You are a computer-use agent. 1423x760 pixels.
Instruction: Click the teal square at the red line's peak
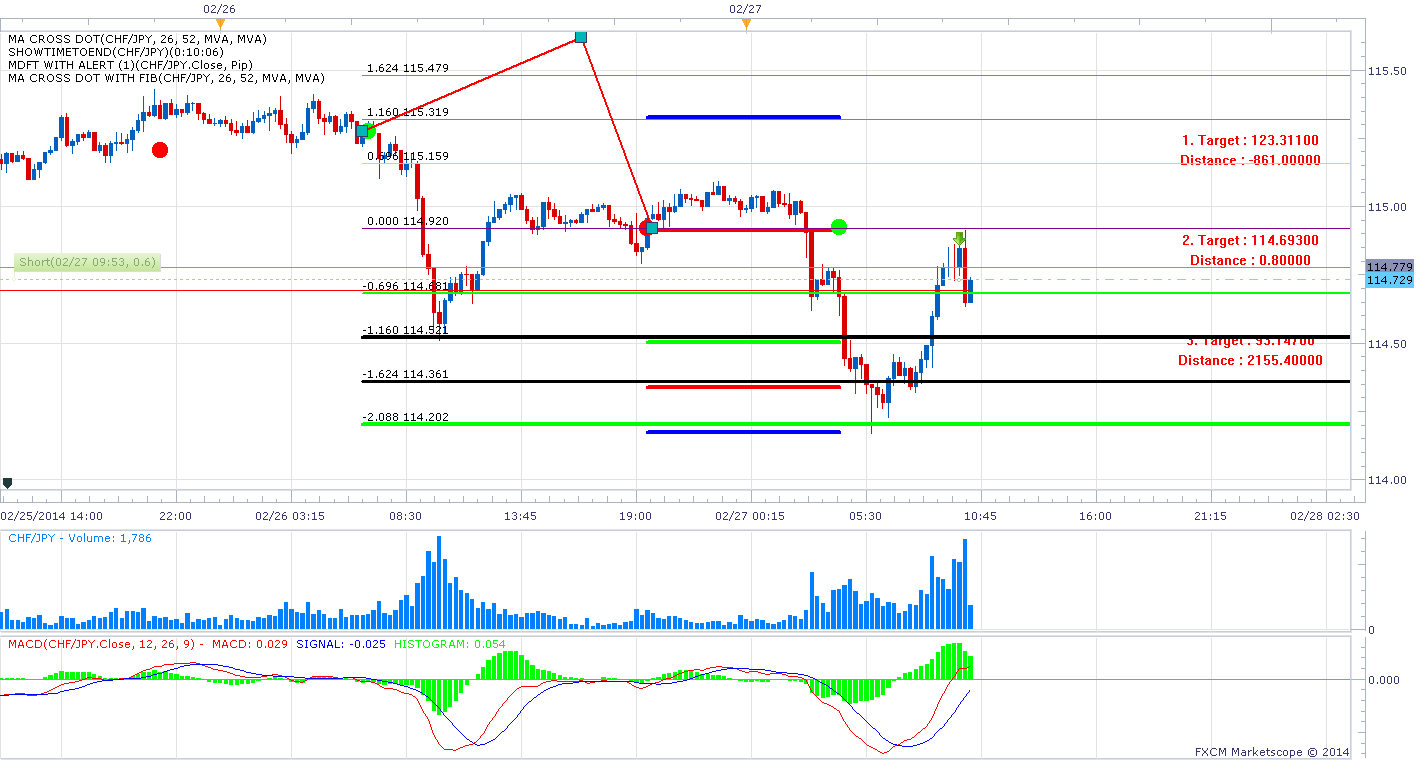coord(580,37)
